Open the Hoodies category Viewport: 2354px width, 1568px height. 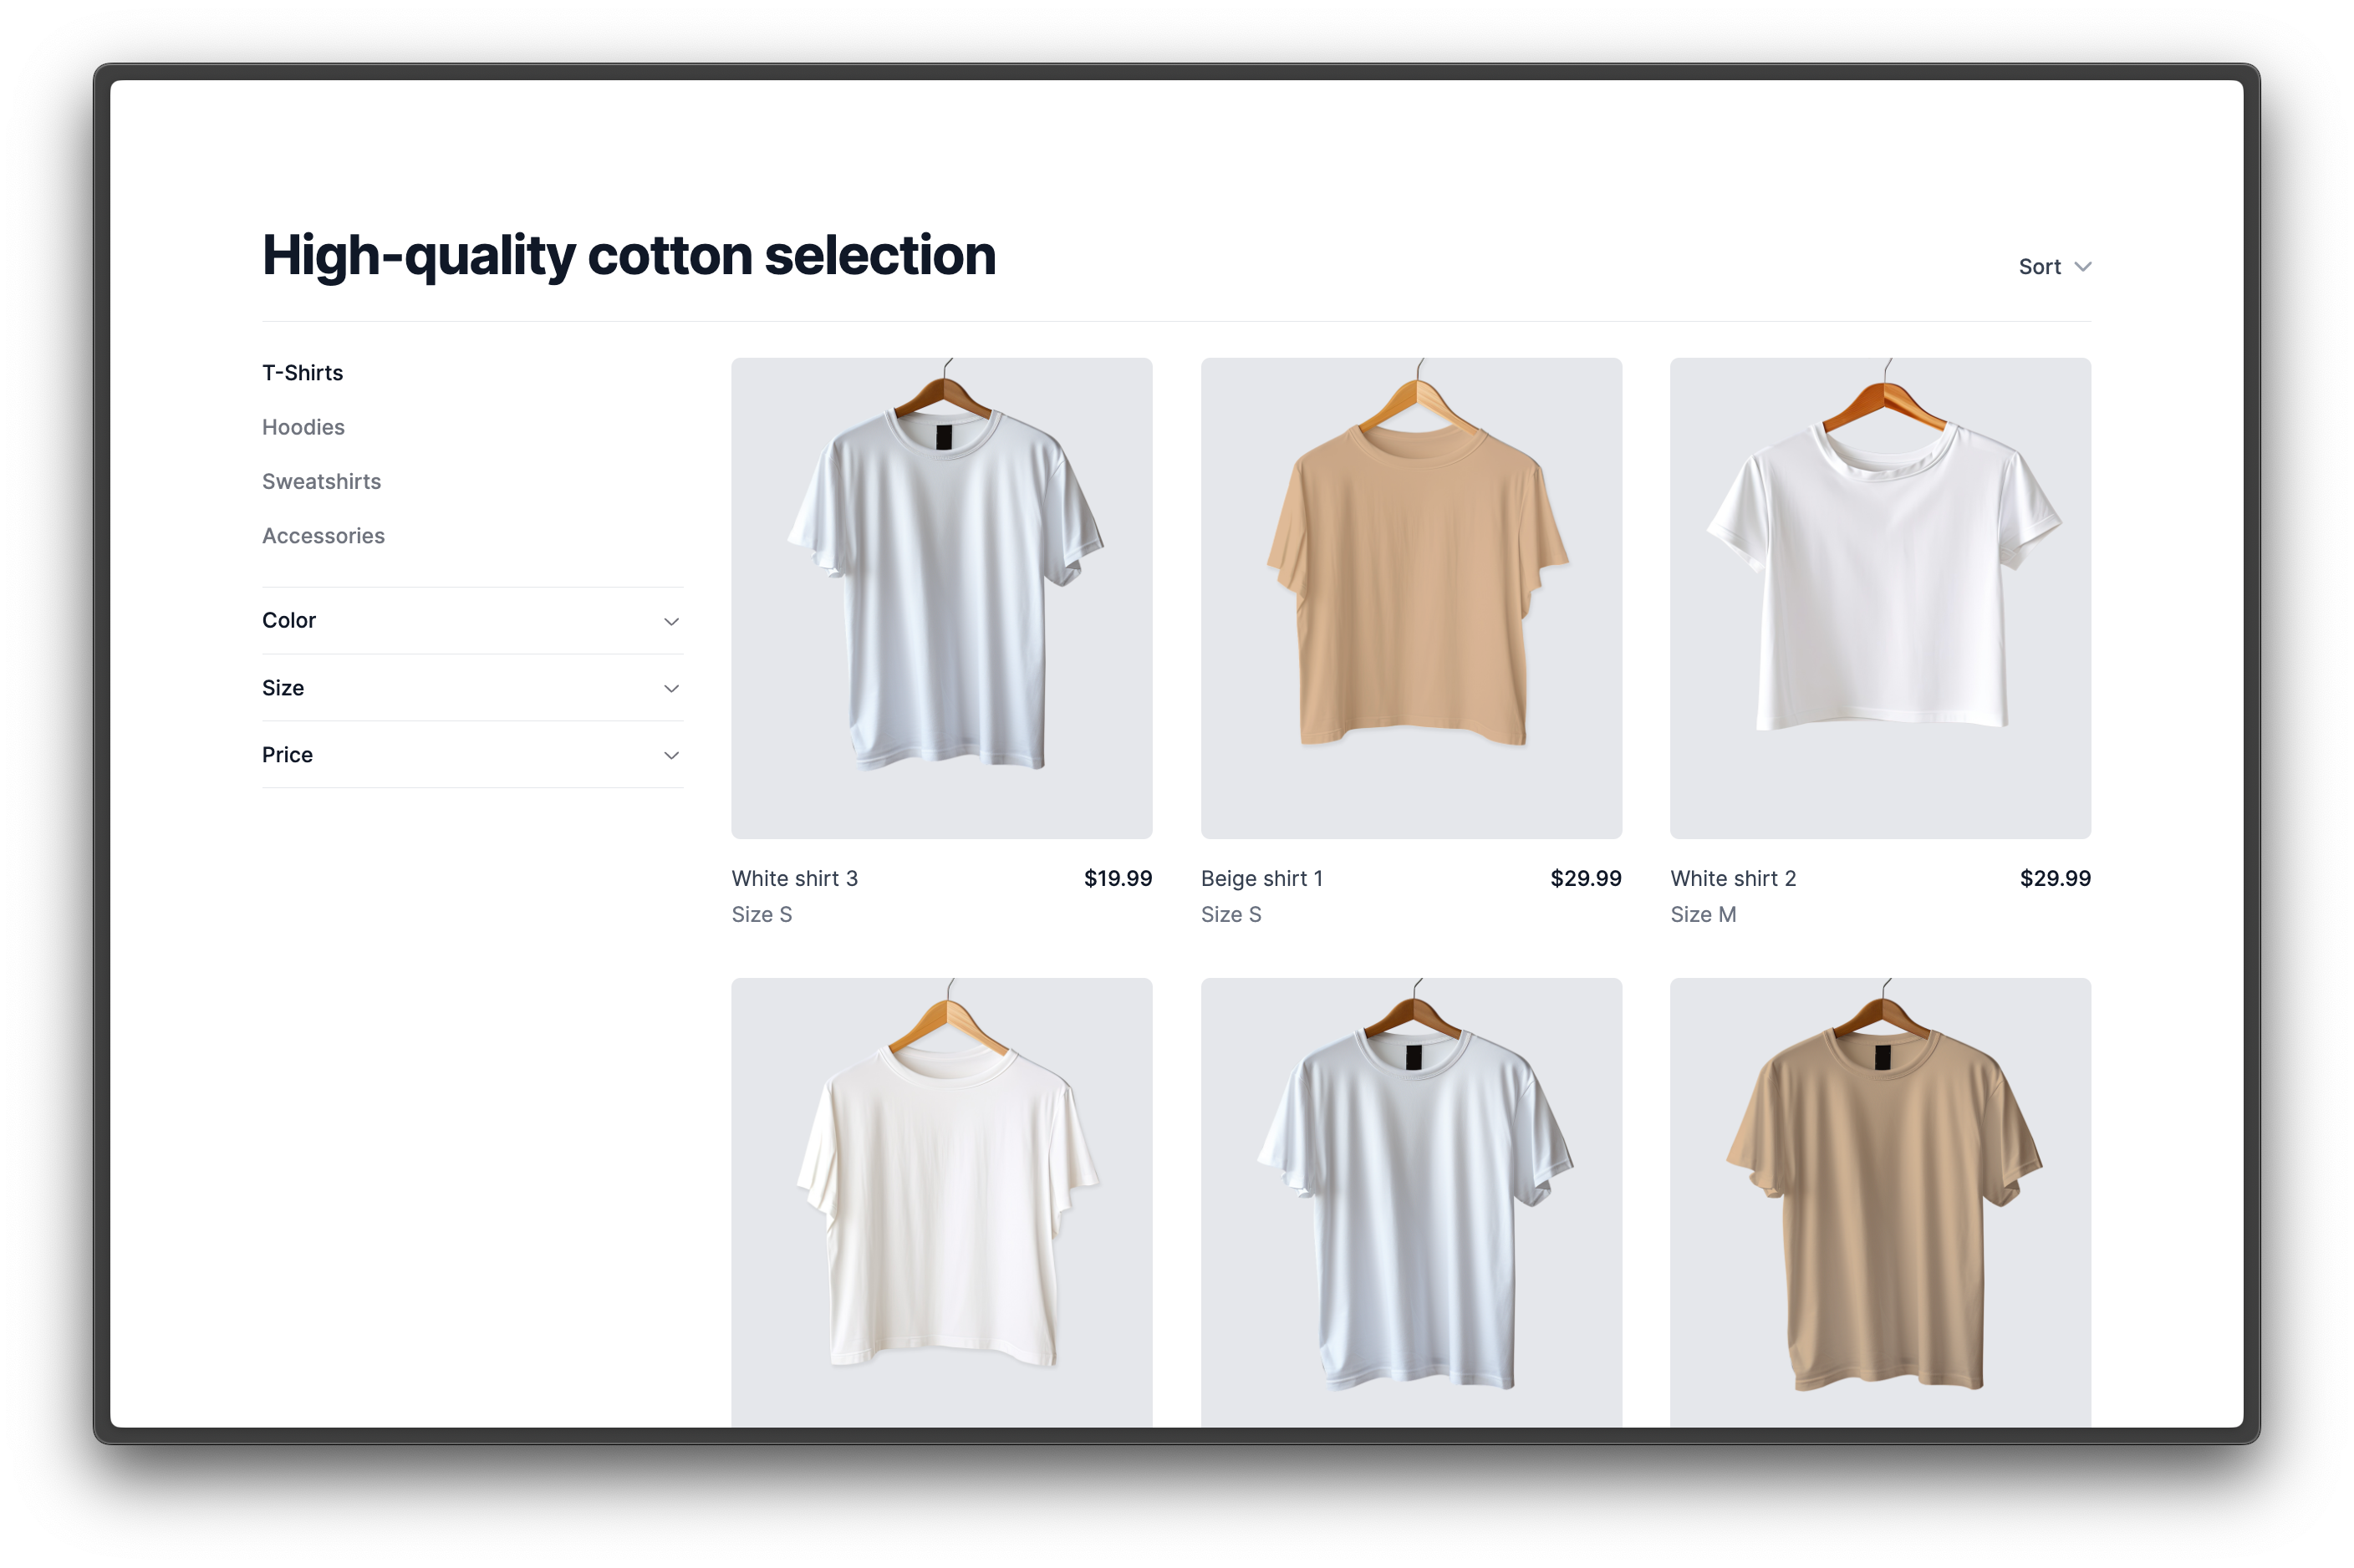(303, 427)
